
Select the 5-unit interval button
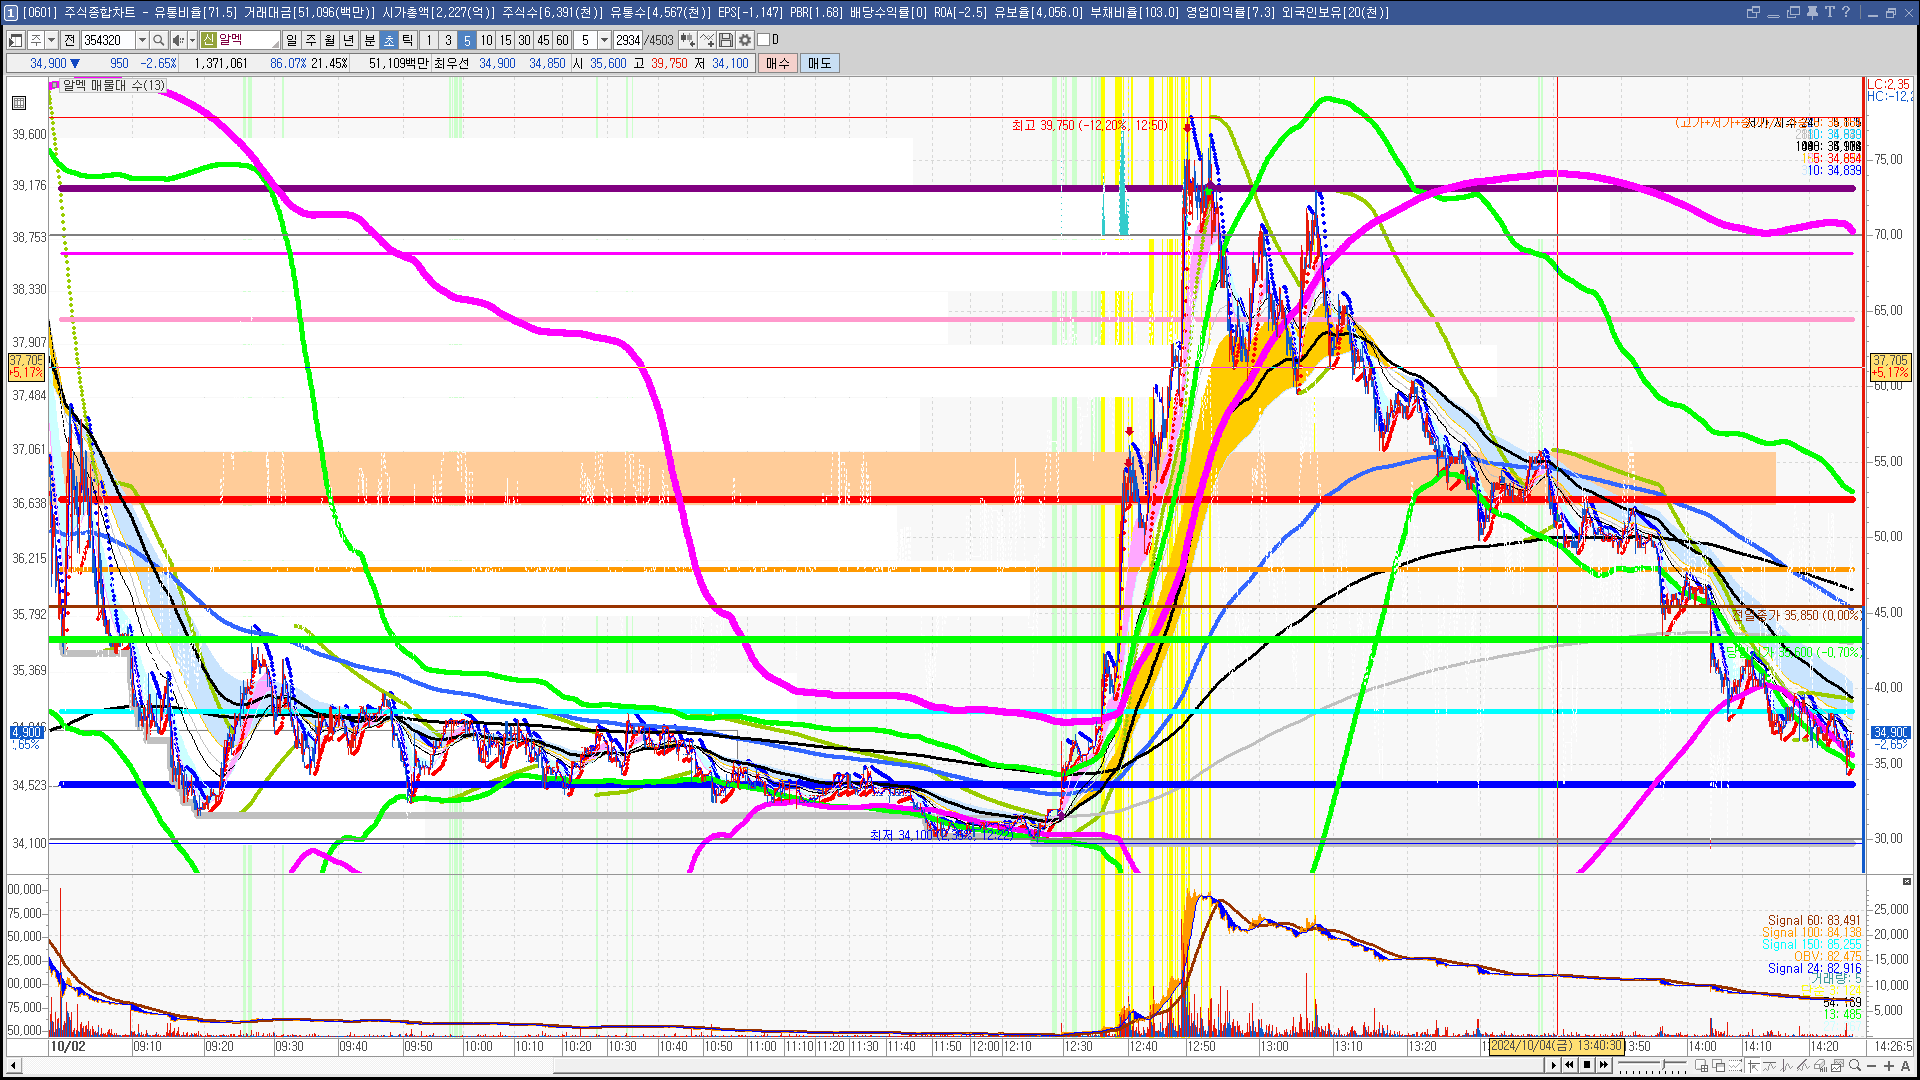click(466, 40)
